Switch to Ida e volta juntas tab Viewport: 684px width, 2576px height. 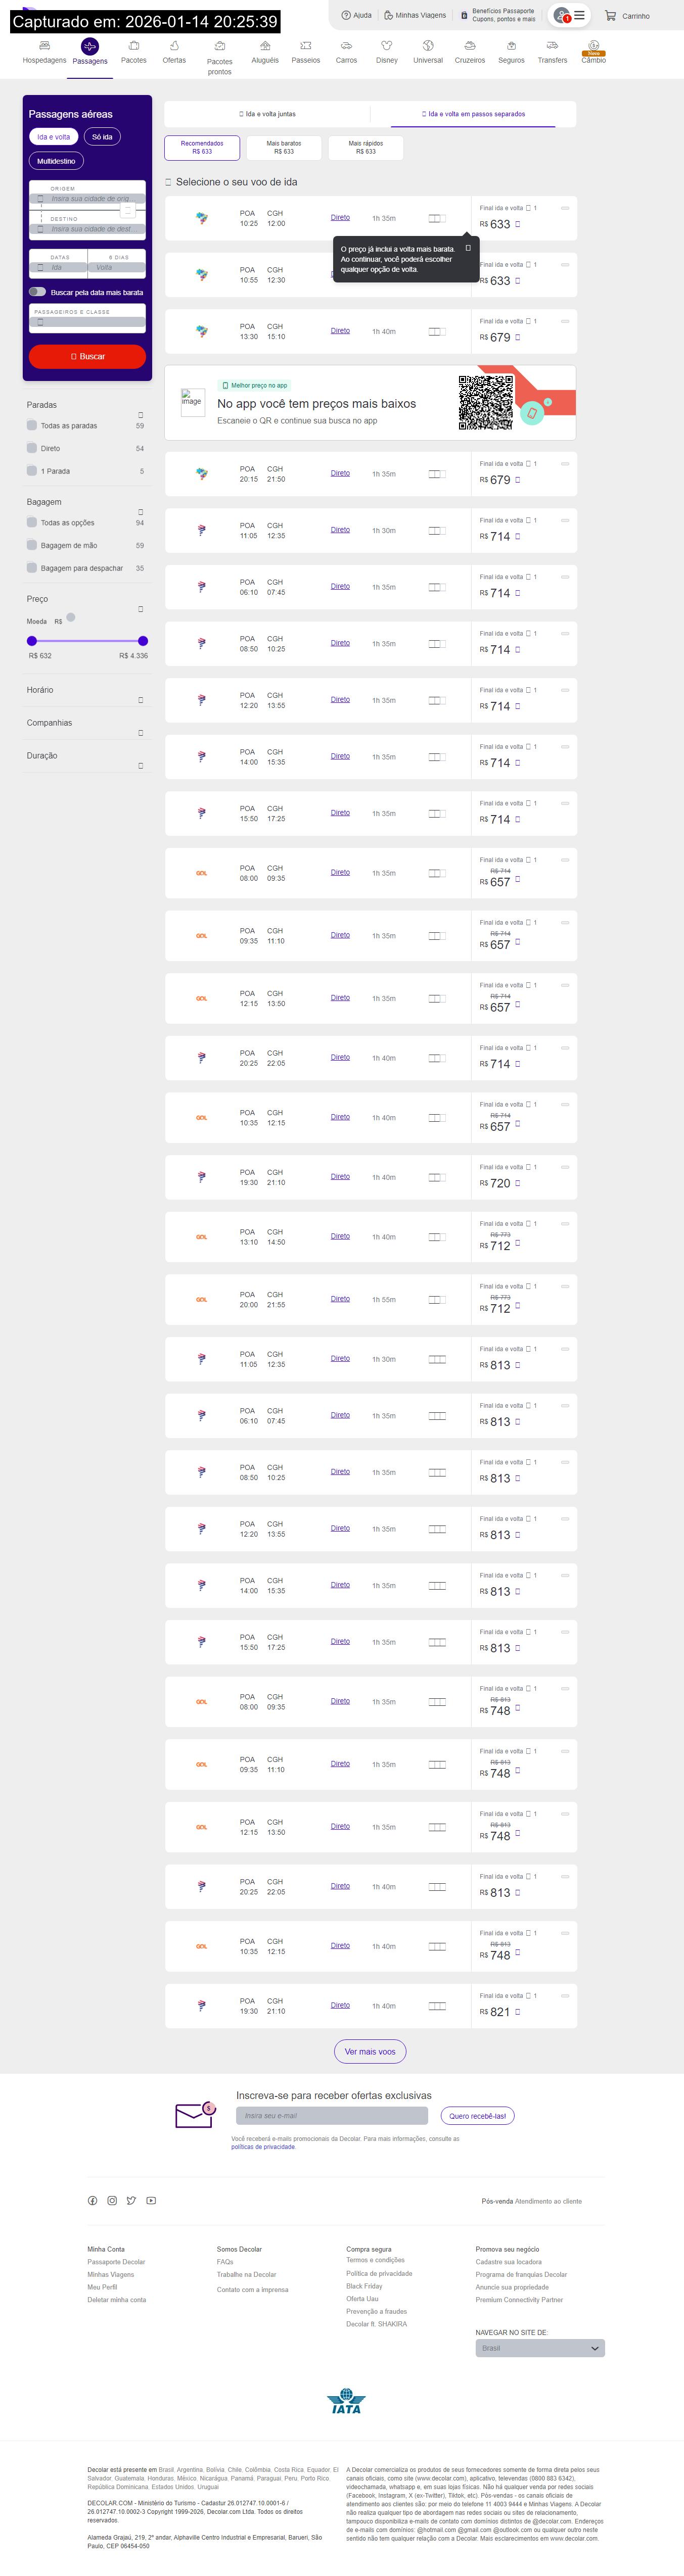click(x=268, y=114)
